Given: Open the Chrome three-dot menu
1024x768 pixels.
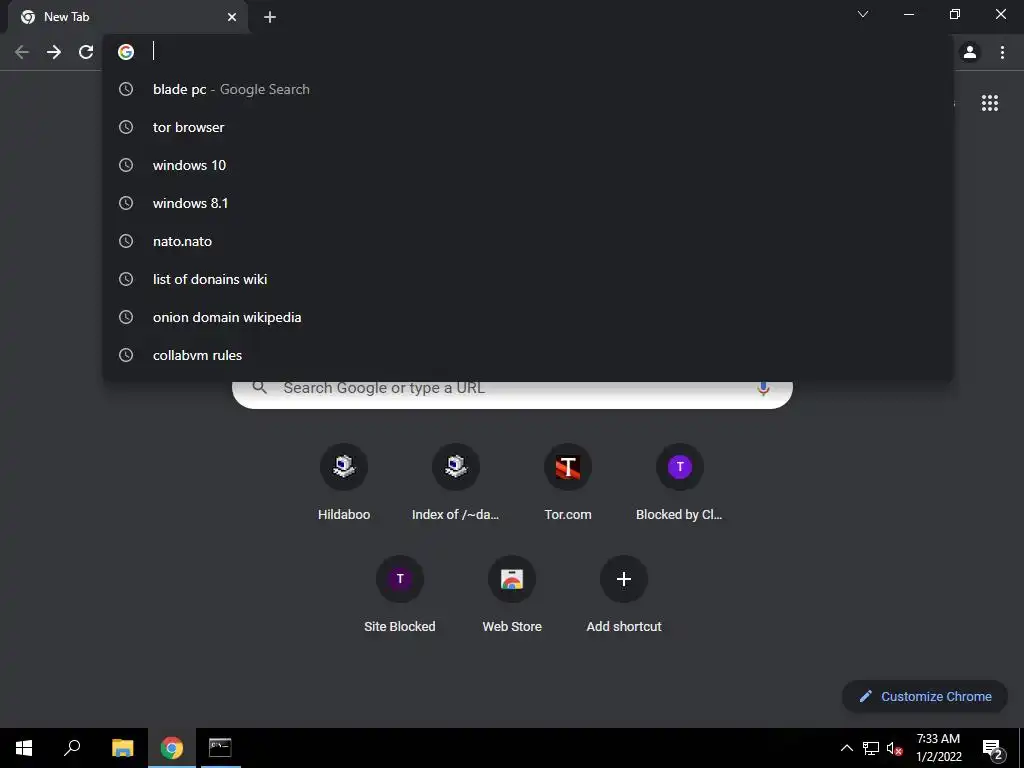Looking at the screenshot, I should coord(1002,52).
